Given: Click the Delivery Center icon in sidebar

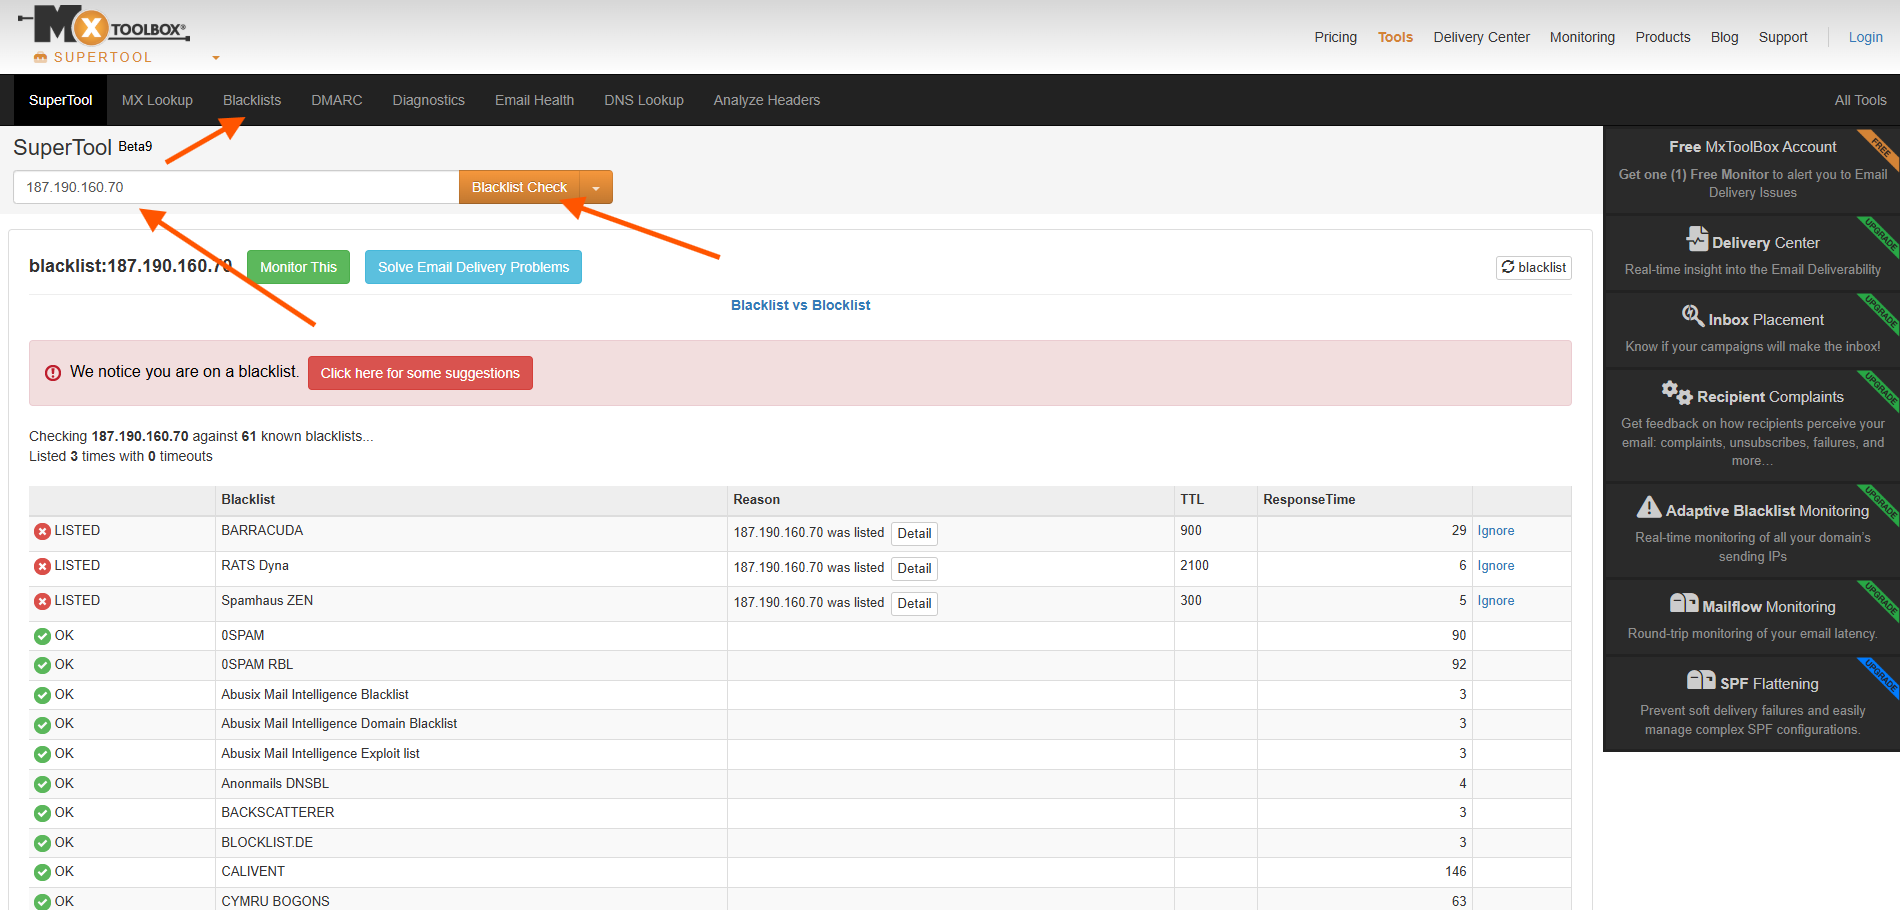Looking at the screenshot, I should 1697,239.
